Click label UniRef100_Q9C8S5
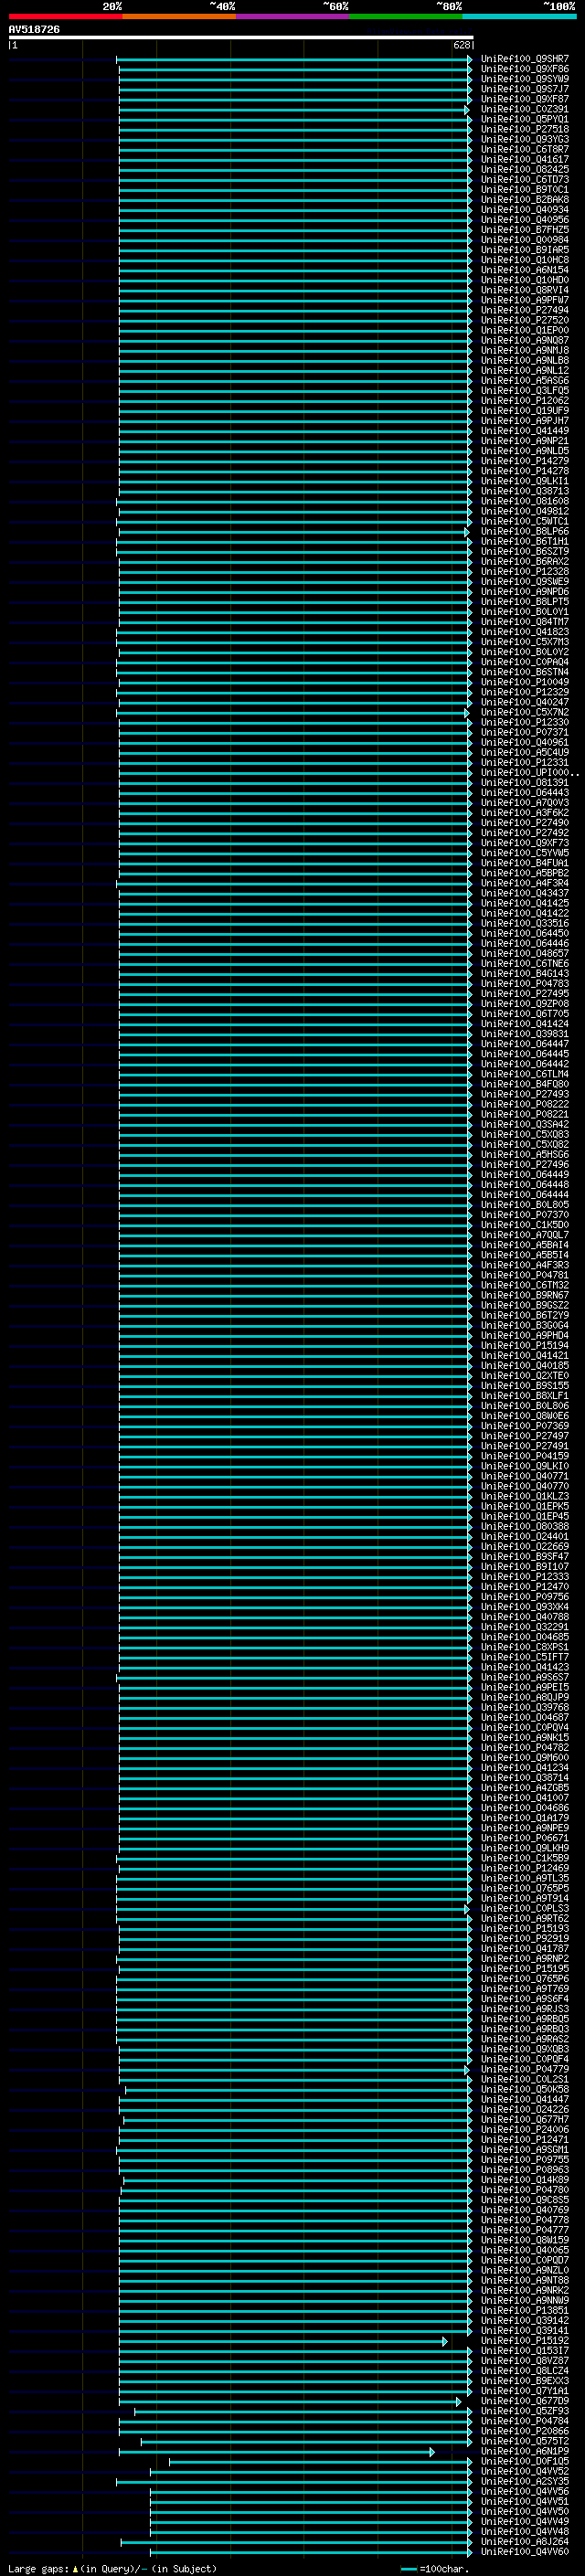 point(524,2199)
